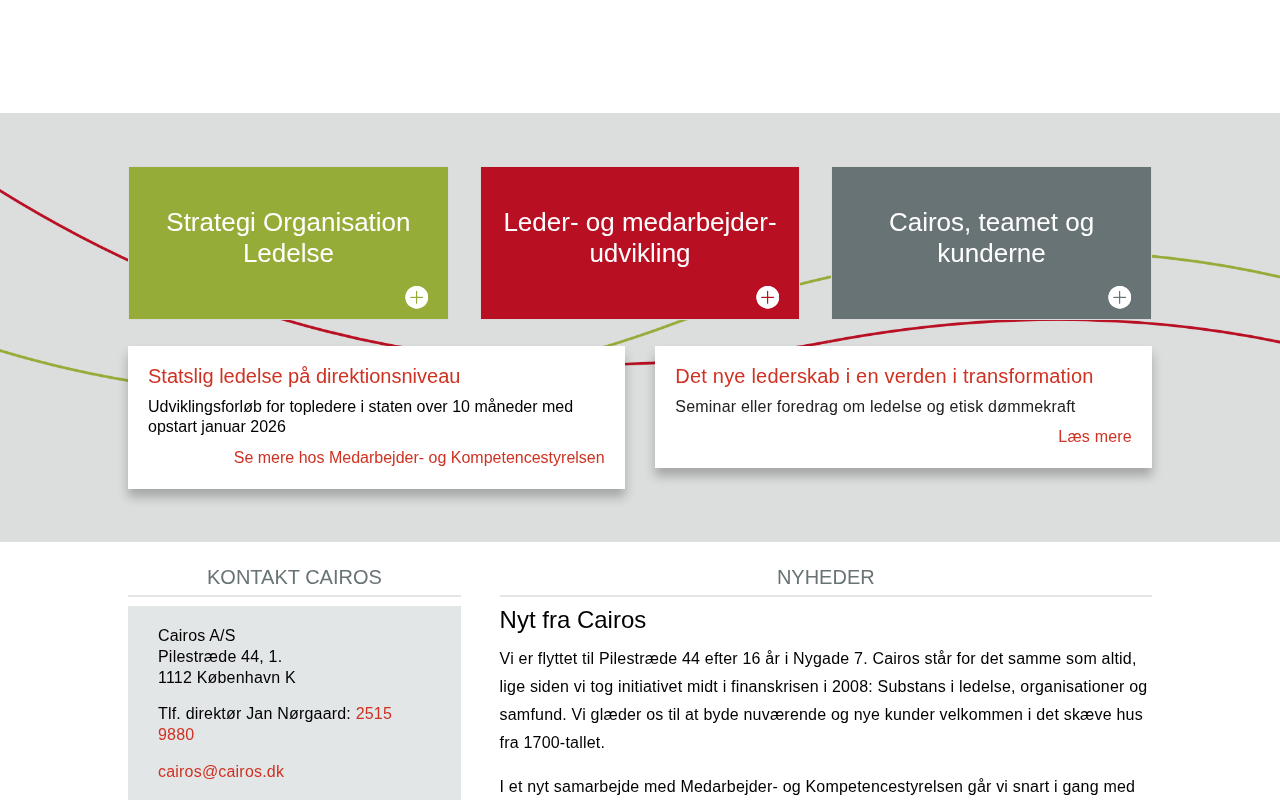
Task: Expand the Leder- og medarbejderudvikling plus icon
Action: [x=768, y=297]
